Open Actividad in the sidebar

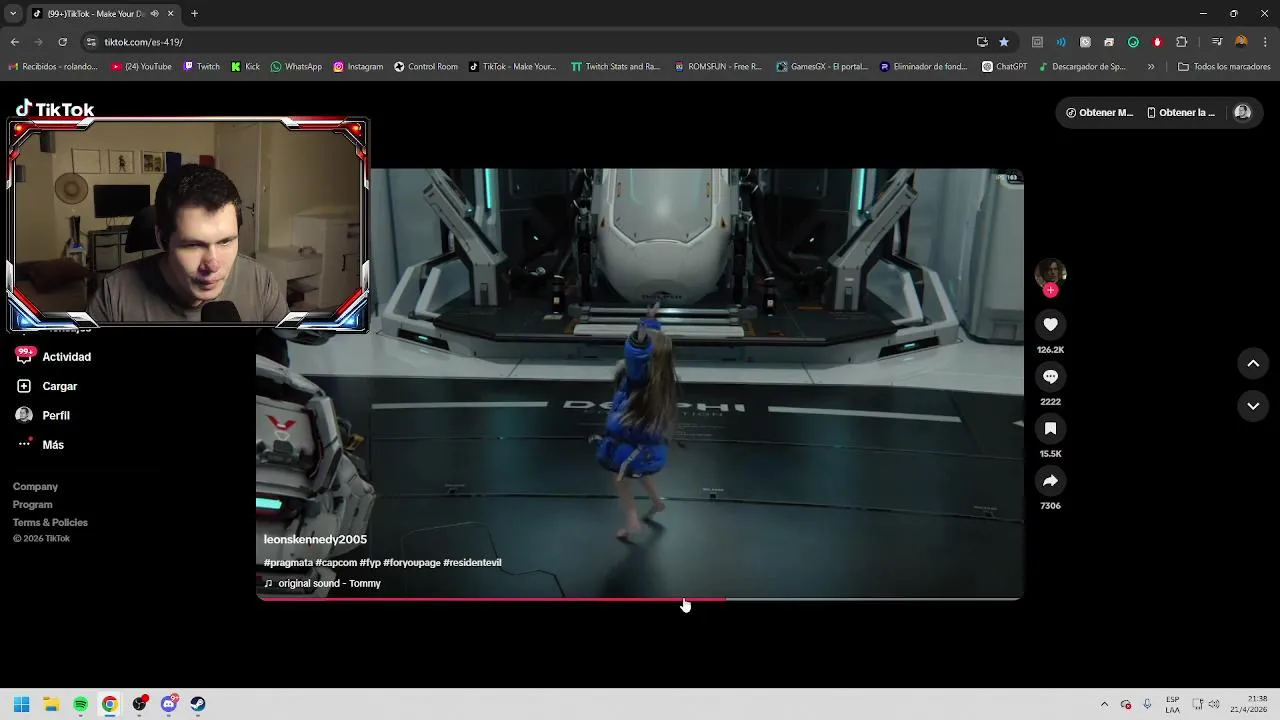click(66, 357)
